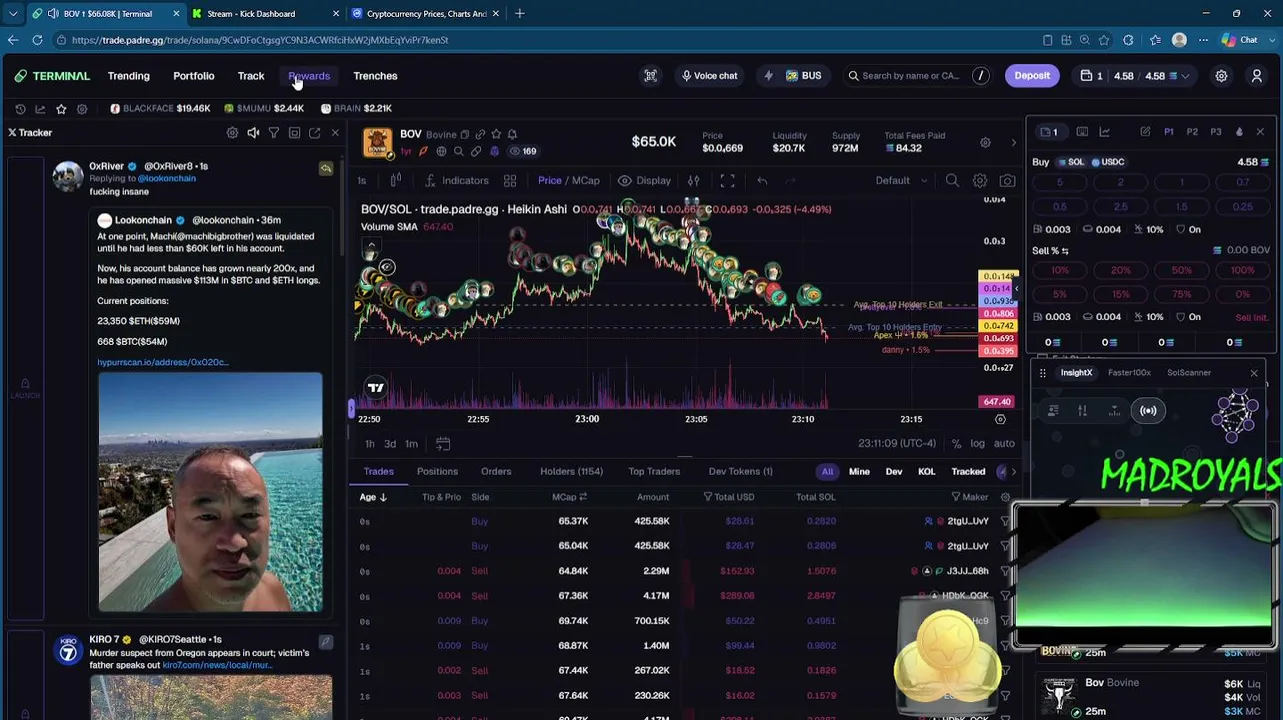Viewport: 1283px width, 720px height.
Task: Go to the Track page
Action: [x=251, y=76]
